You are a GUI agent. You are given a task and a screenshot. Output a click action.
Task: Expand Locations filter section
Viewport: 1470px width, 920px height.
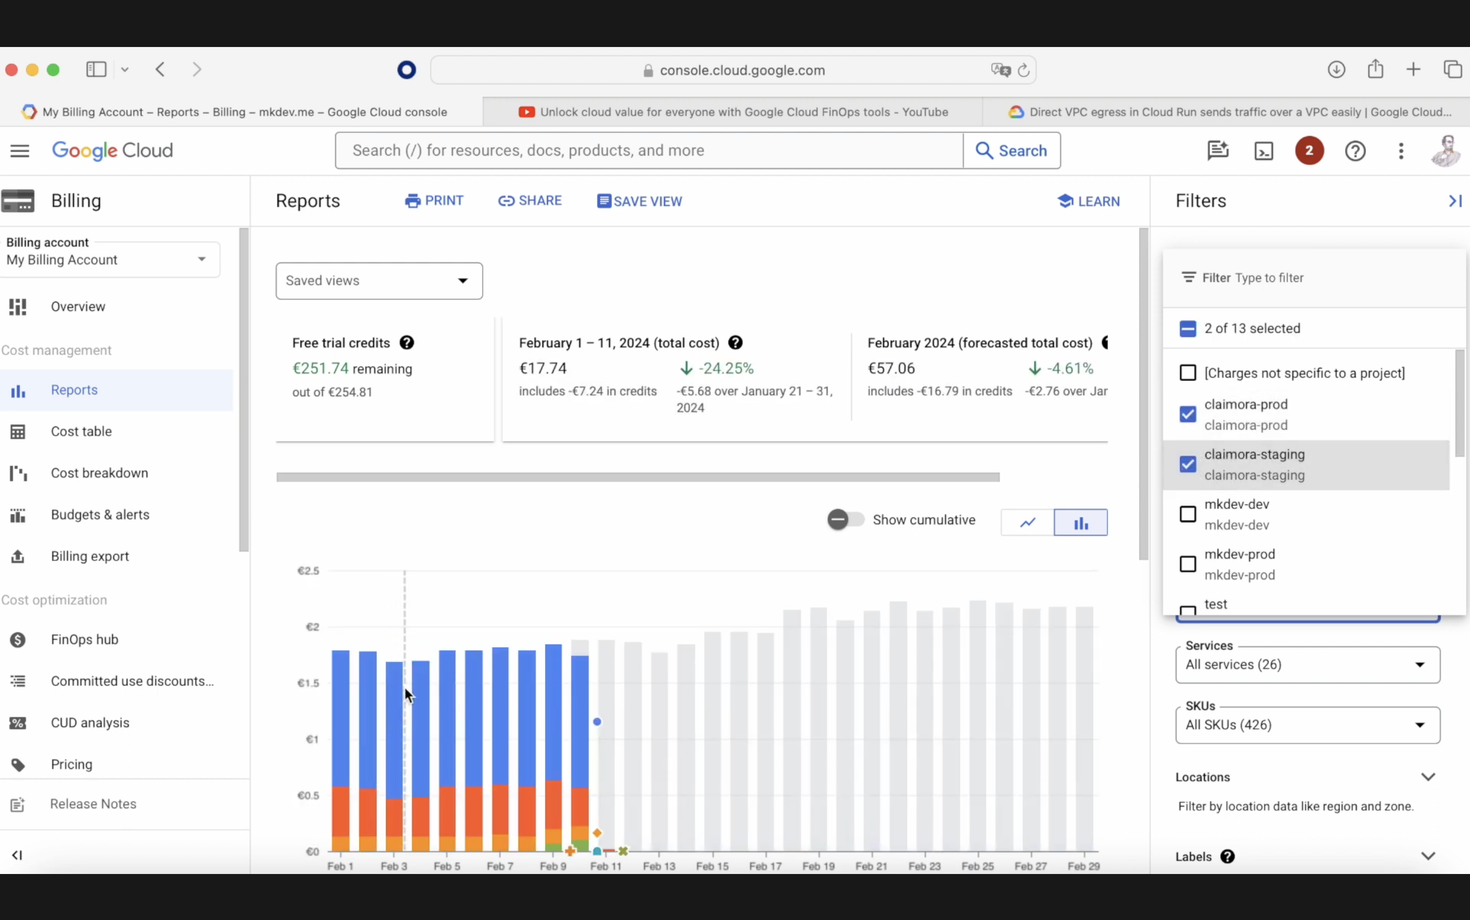click(1428, 777)
